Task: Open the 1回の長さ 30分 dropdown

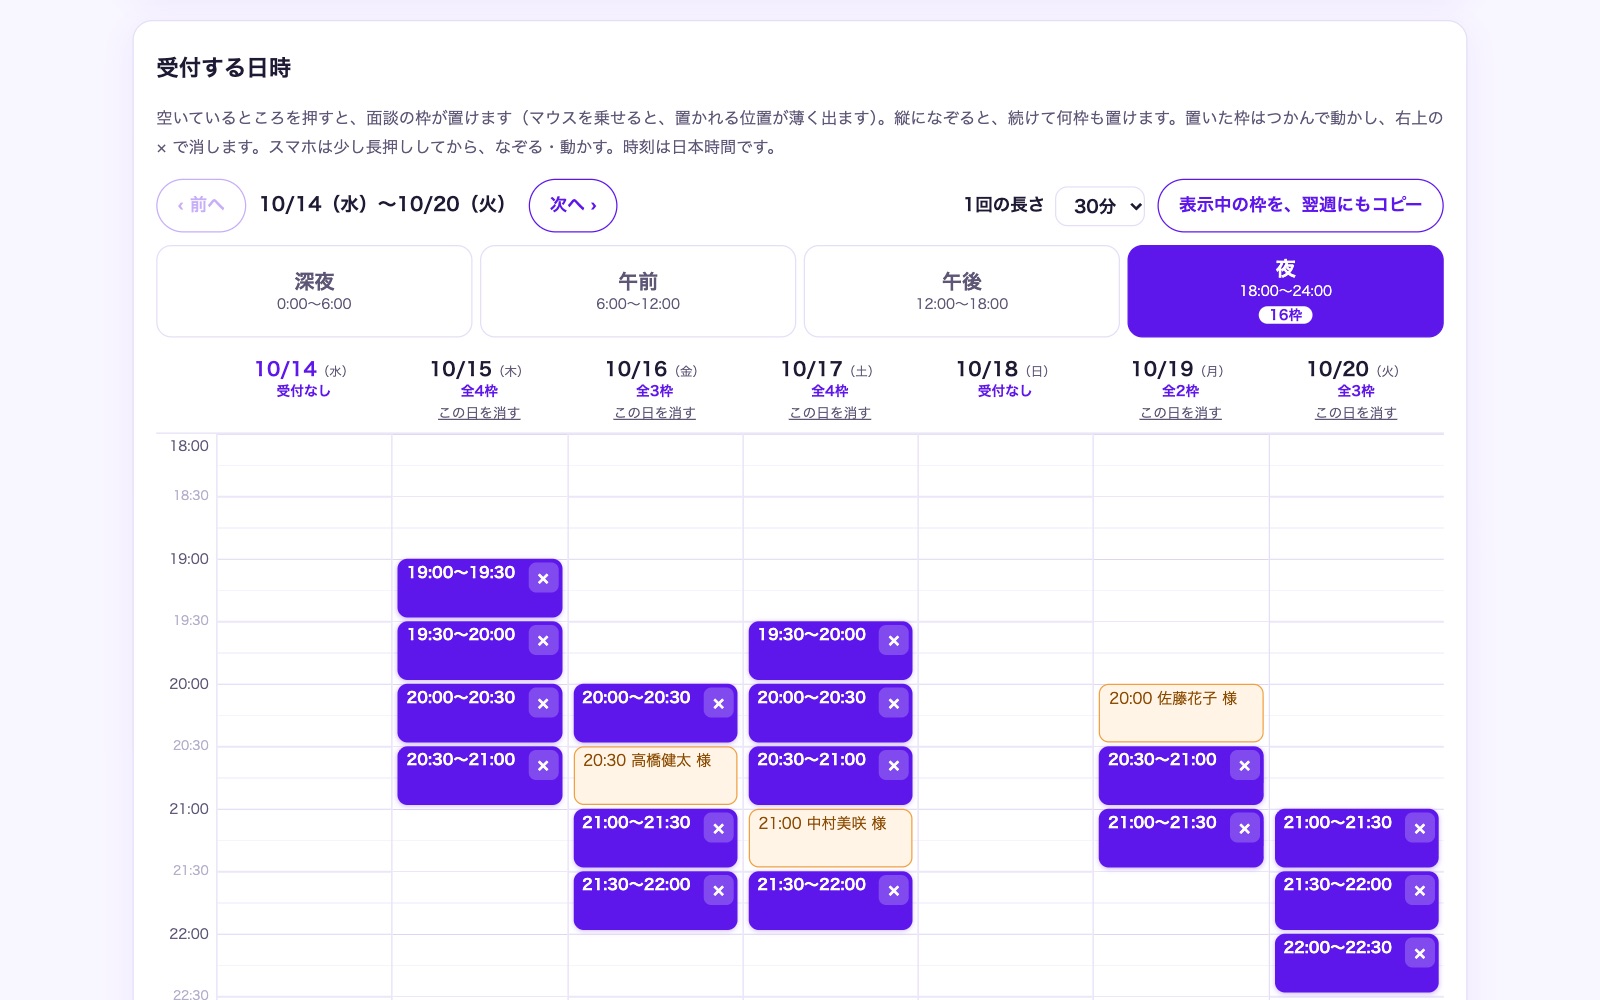Action: tap(1100, 206)
